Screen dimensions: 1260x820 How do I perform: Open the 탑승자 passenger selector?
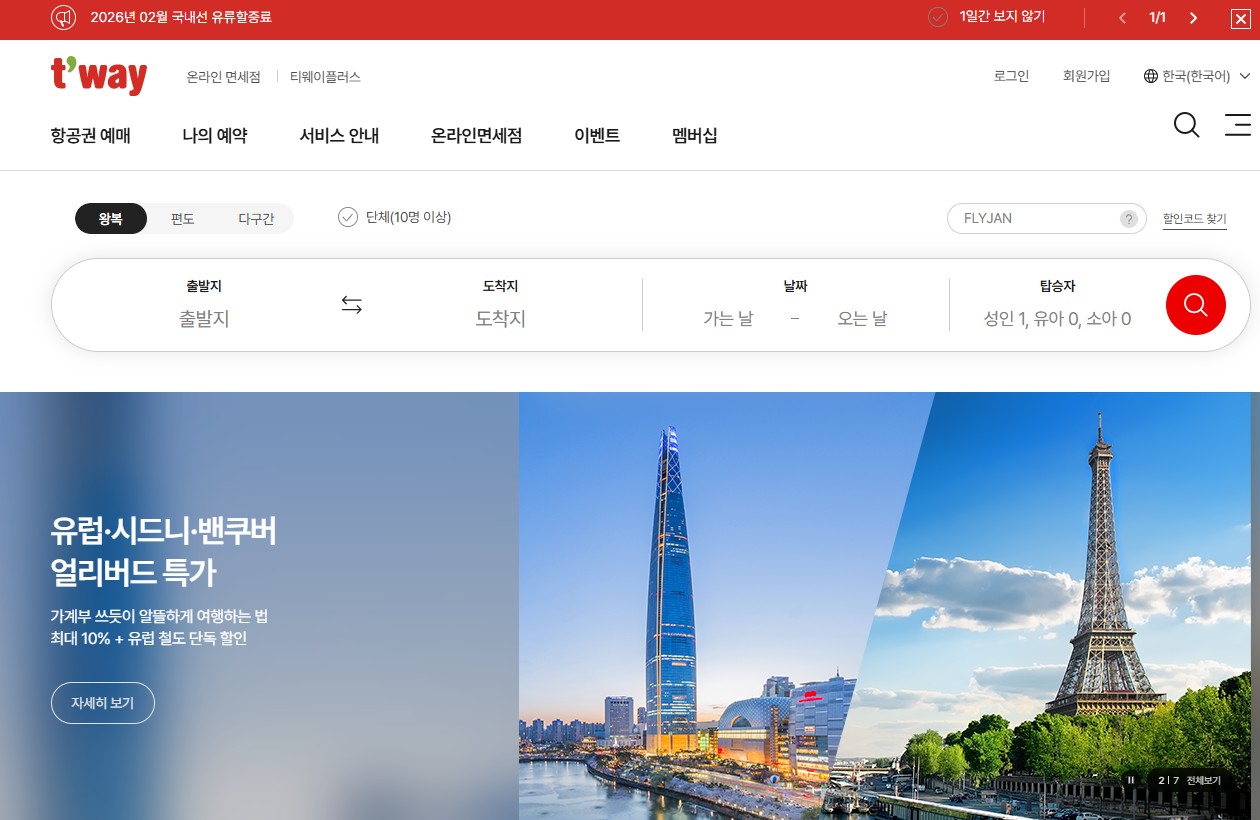[x=1056, y=318]
